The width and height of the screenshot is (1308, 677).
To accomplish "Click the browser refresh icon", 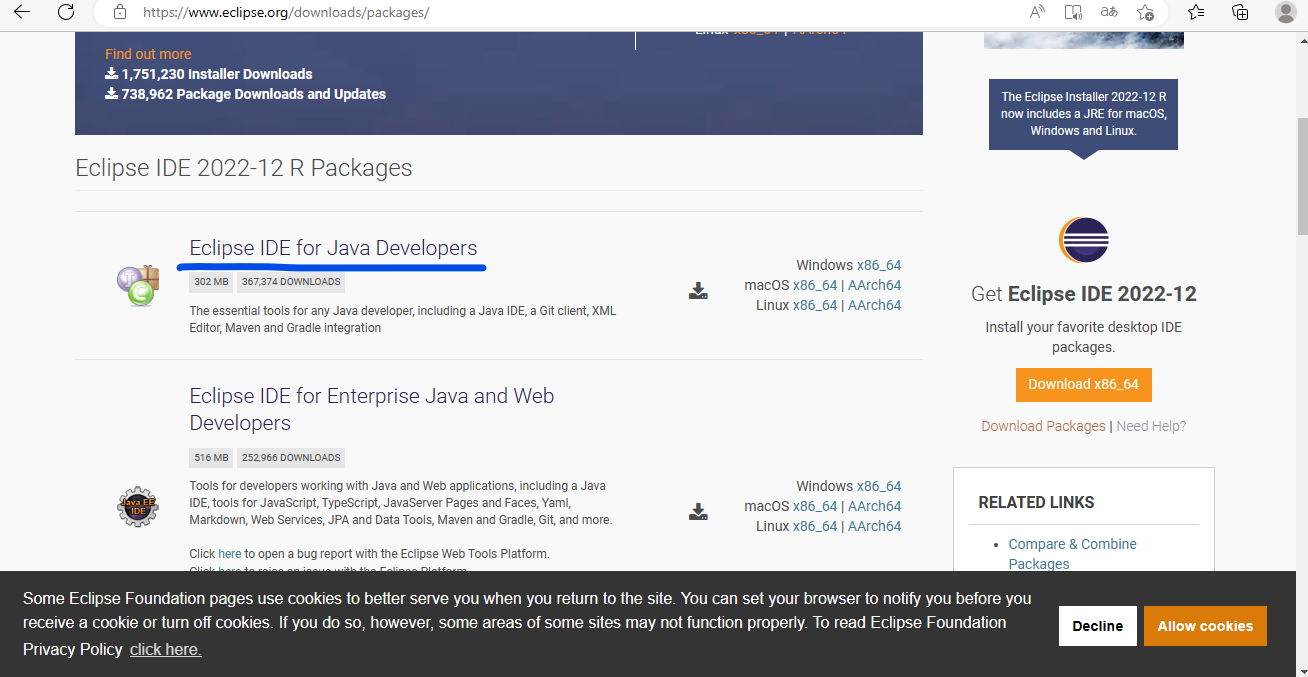I will 66,12.
